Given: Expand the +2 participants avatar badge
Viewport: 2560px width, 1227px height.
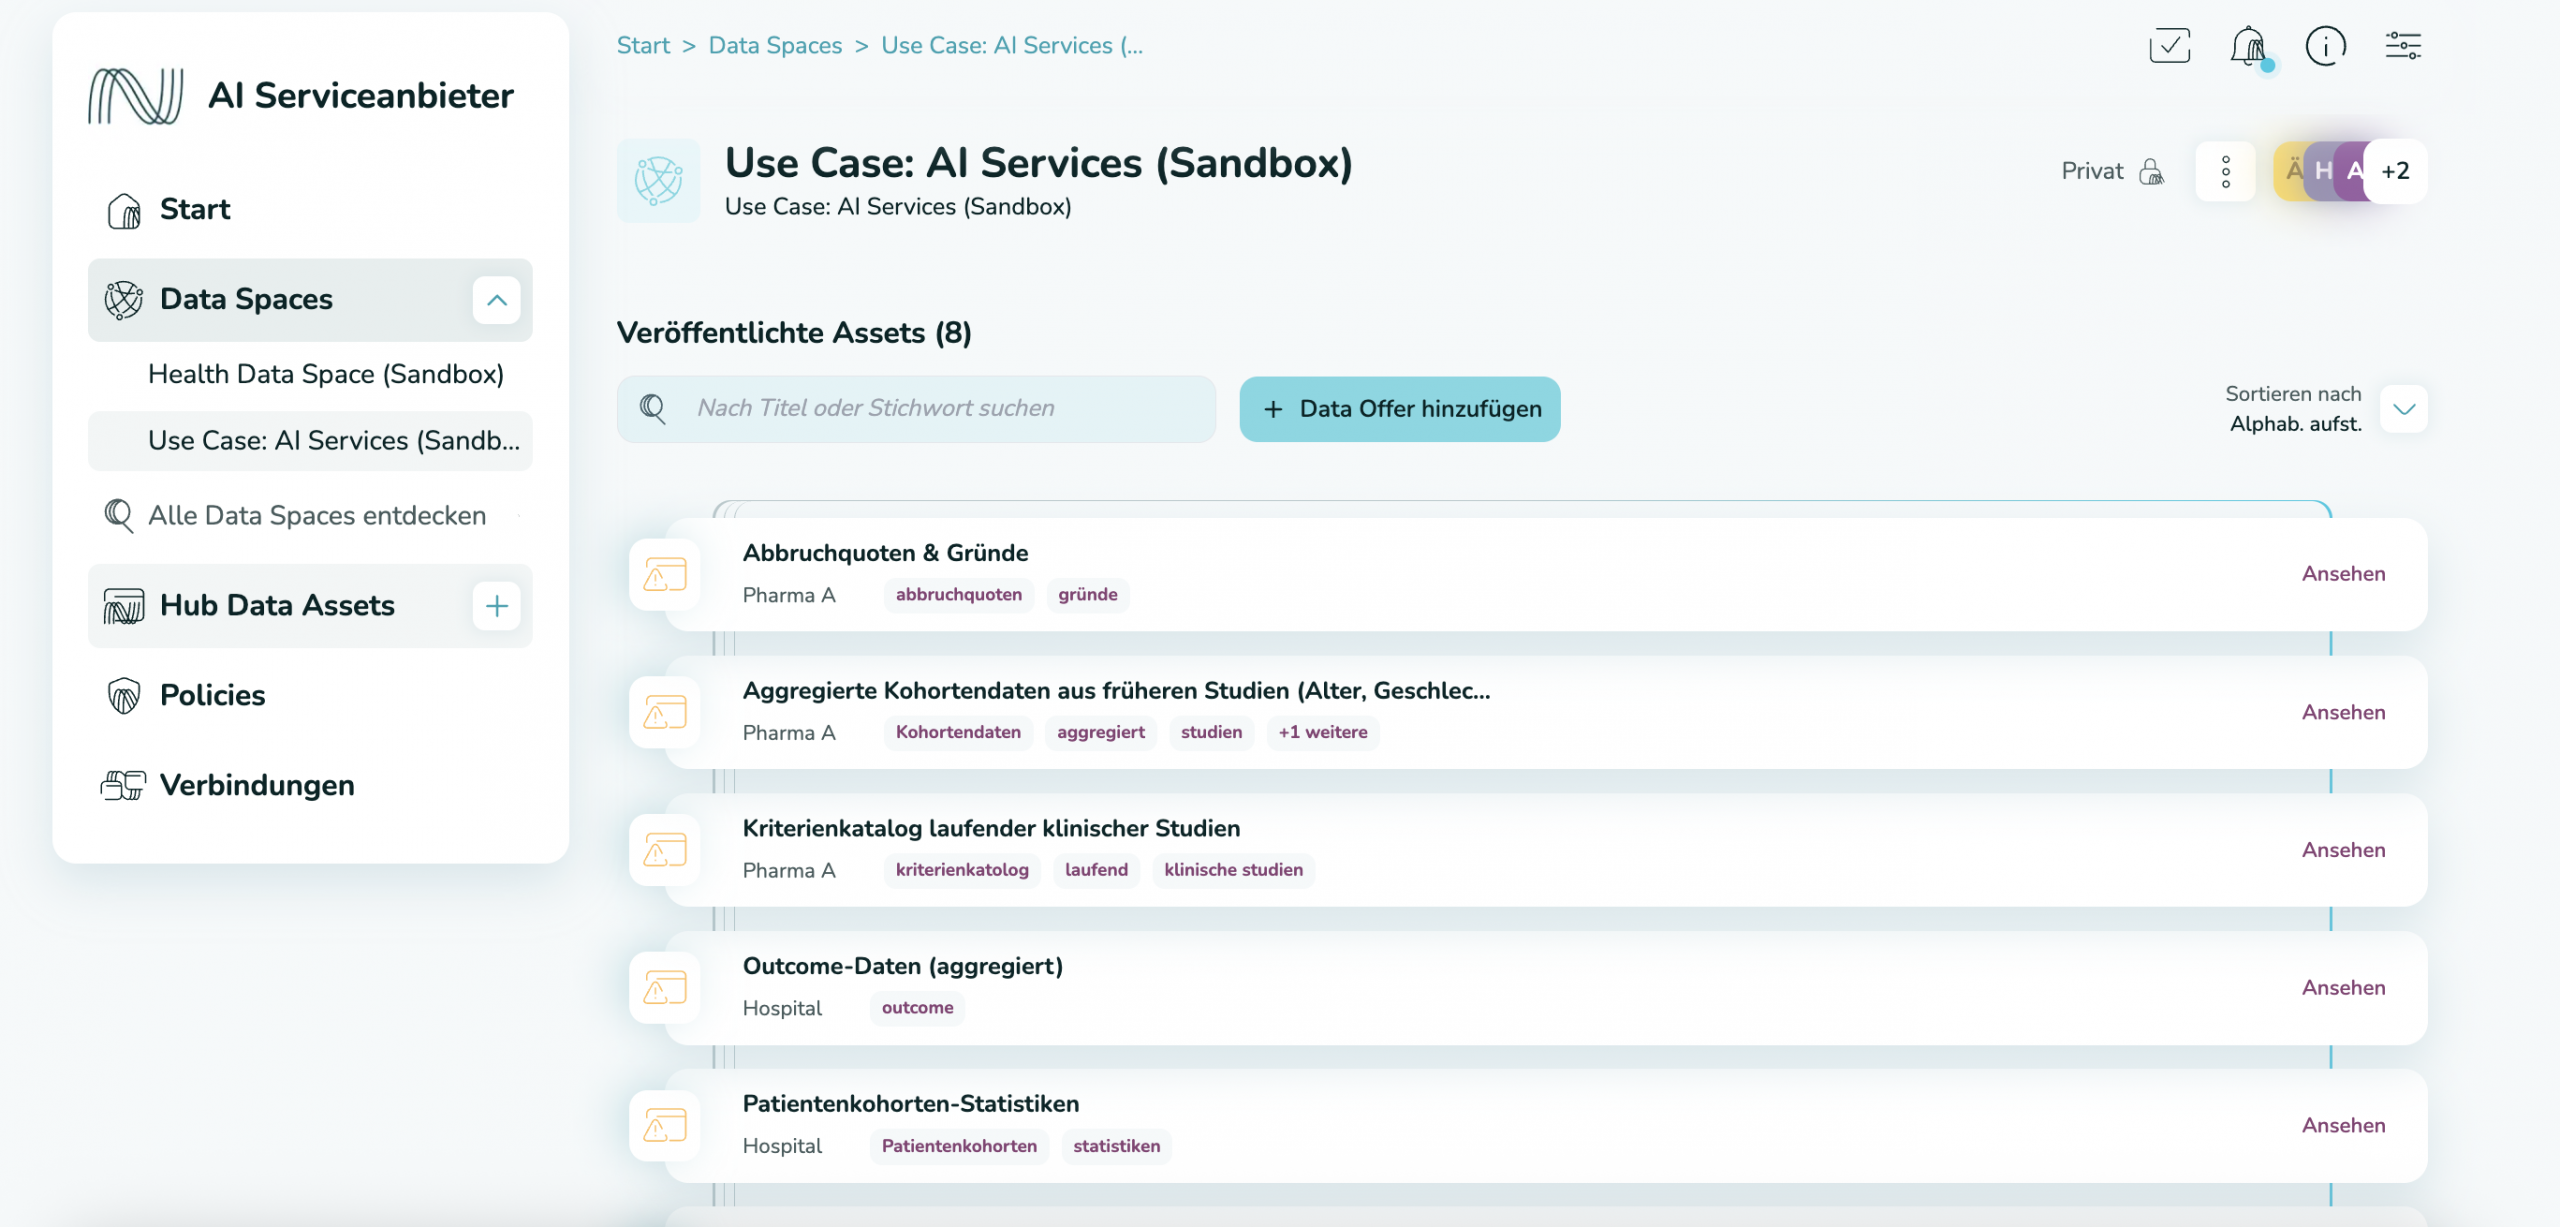Looking at the screenshot, I should pyautogui.click(x=2396, y=171).
